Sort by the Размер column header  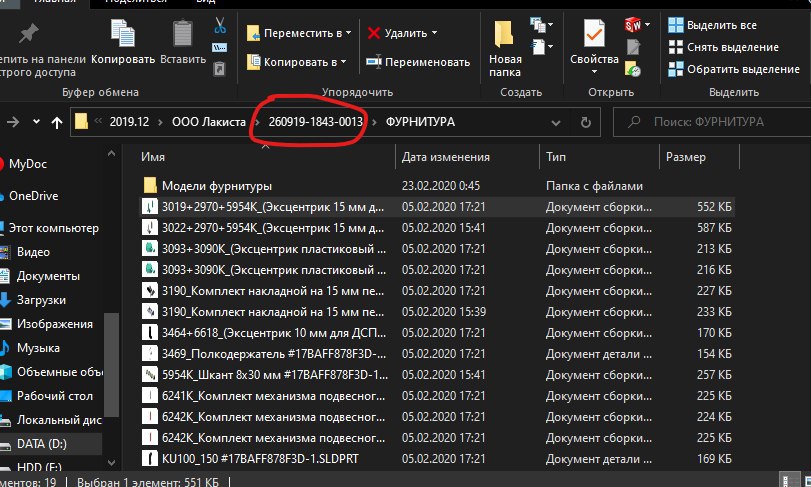686,157
